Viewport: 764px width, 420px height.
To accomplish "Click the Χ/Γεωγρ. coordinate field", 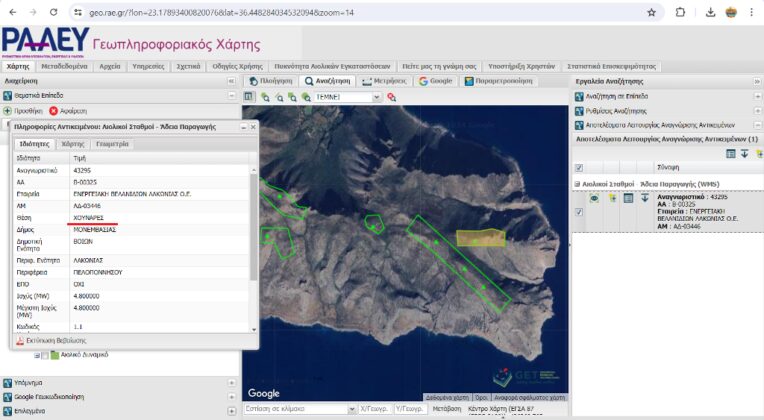I will point(374,409).
